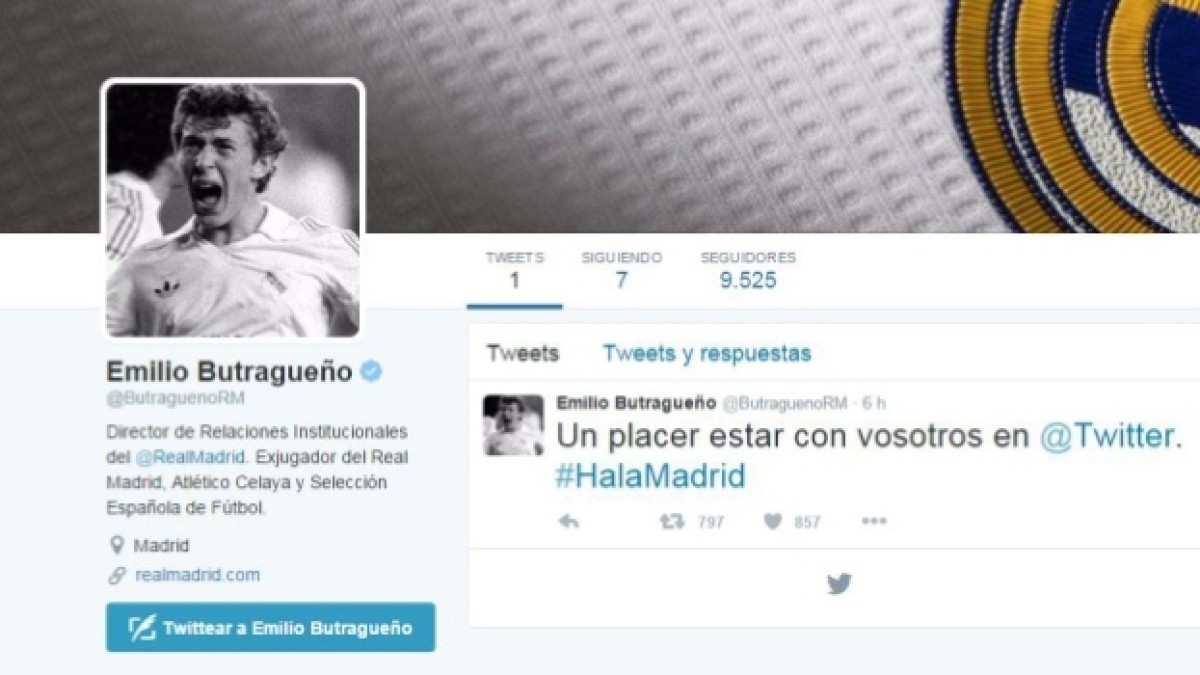Switch to Tweets y respuestas tab
1200x675 pixels.
click(706, 353)
